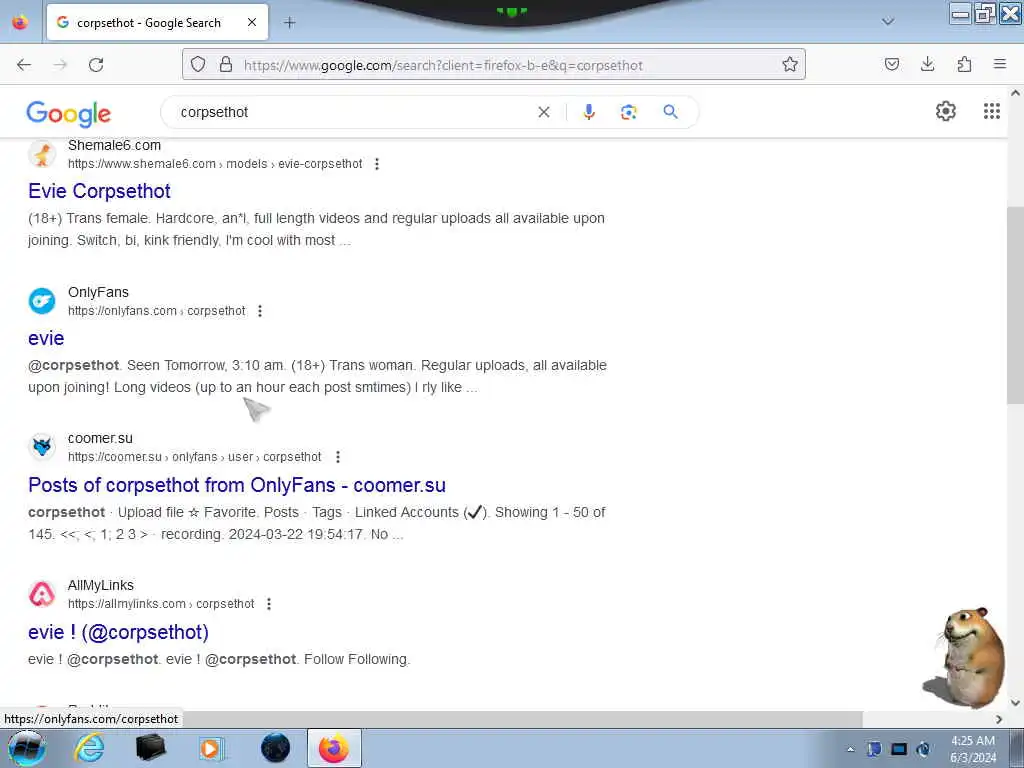The height and width of the screenshot is (768, 1024).
Task: Open the site security padlock icon
Action: (x=226, y=64)
